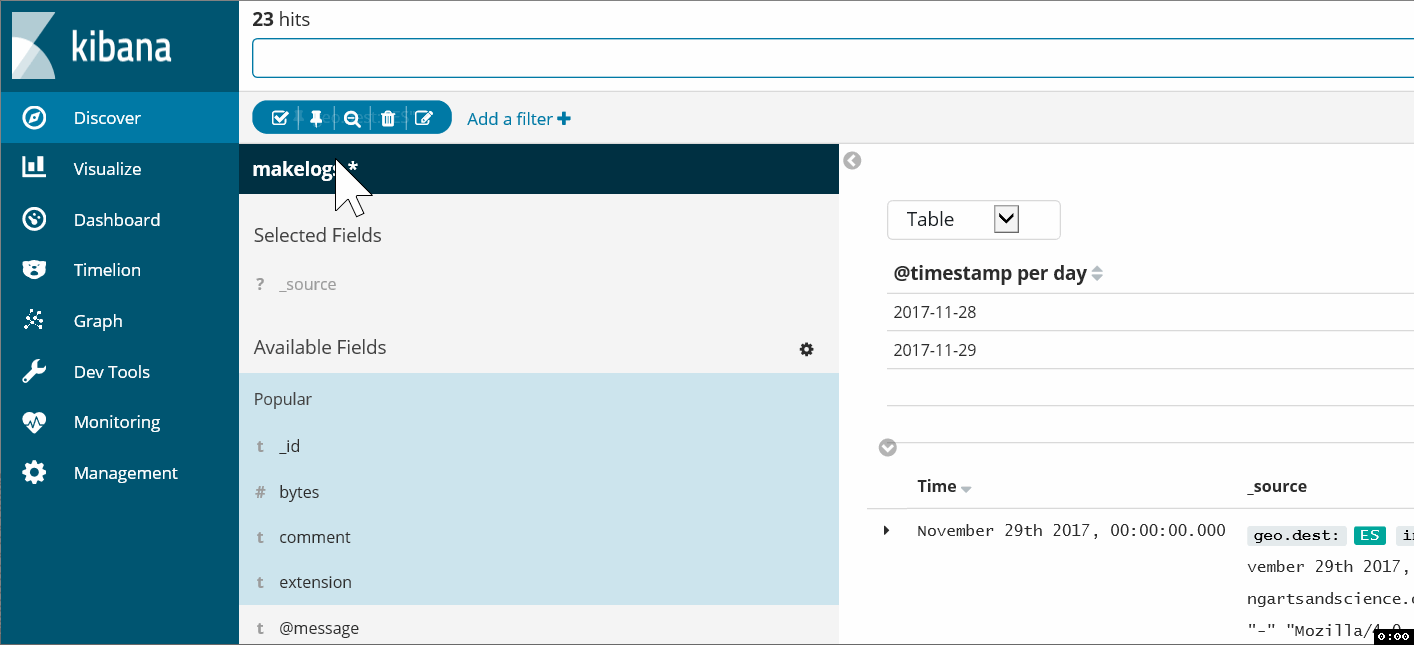Collapse the field sidebar with the left-arrow button
The height and width of the screenshot is (645, 1414).
pos(852,160)
